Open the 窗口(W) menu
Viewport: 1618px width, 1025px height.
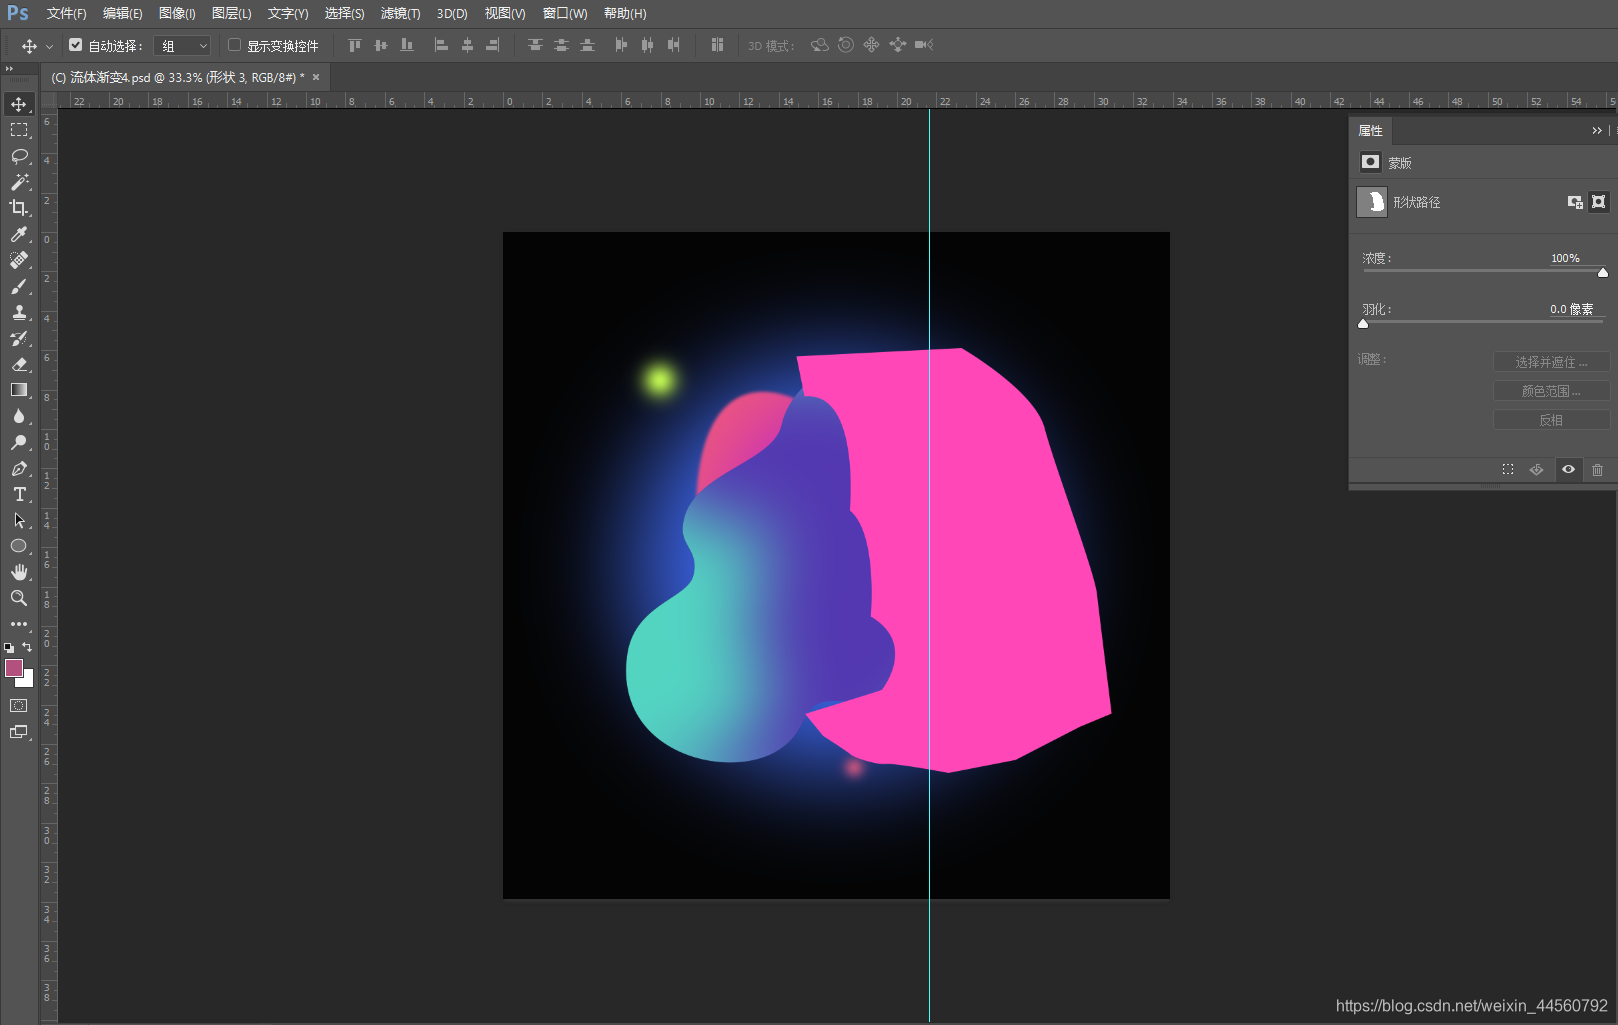point(565,14)
